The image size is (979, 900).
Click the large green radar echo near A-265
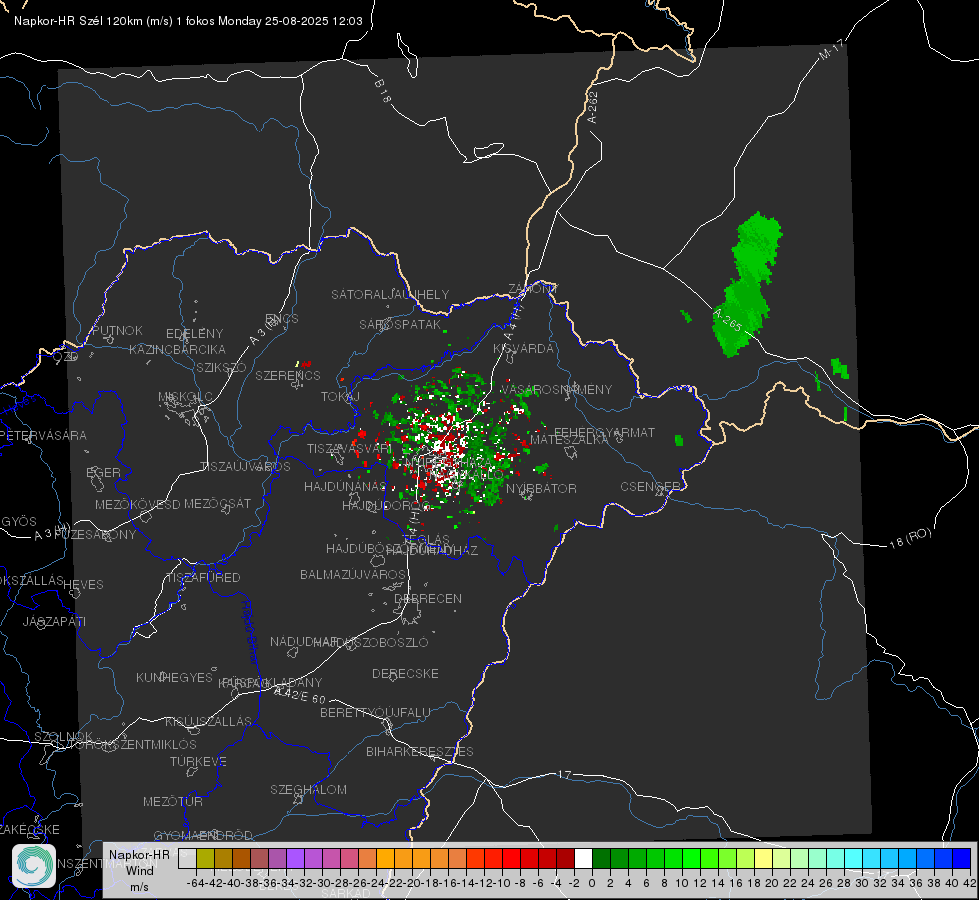748,284
